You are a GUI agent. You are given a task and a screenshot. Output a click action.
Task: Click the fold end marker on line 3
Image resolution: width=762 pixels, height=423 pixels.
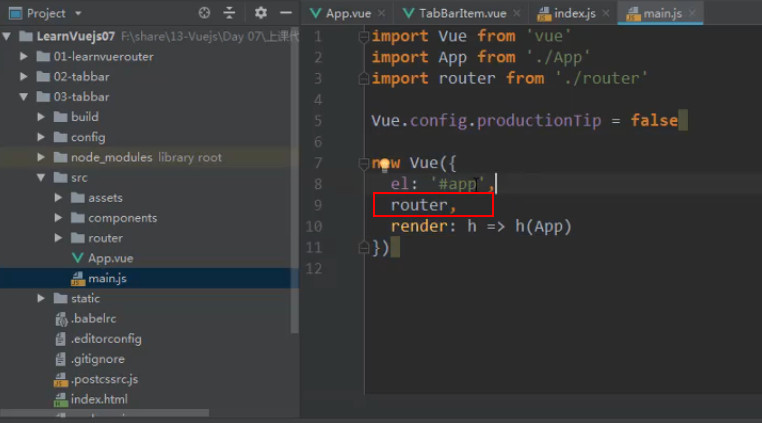(363, 78)
